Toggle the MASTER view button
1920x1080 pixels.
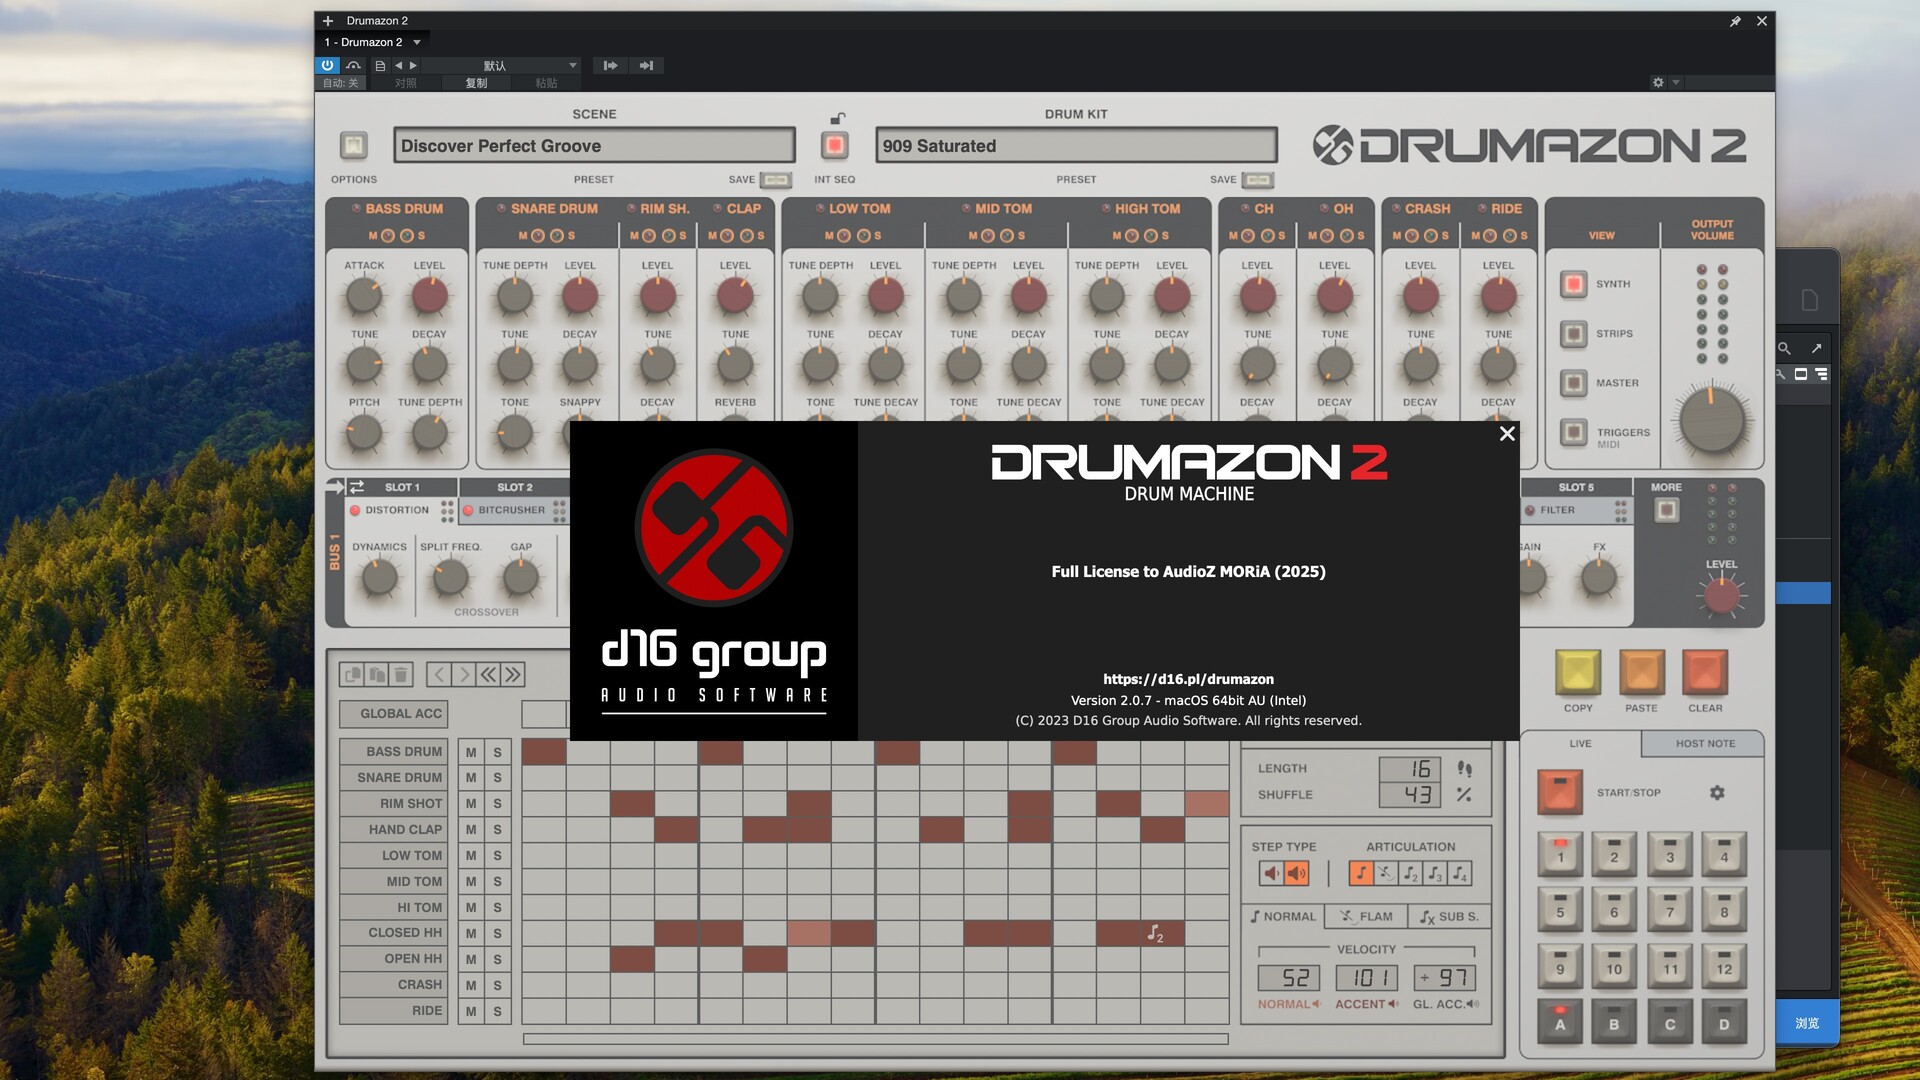pyautogui.click(x=1573, y=383)
